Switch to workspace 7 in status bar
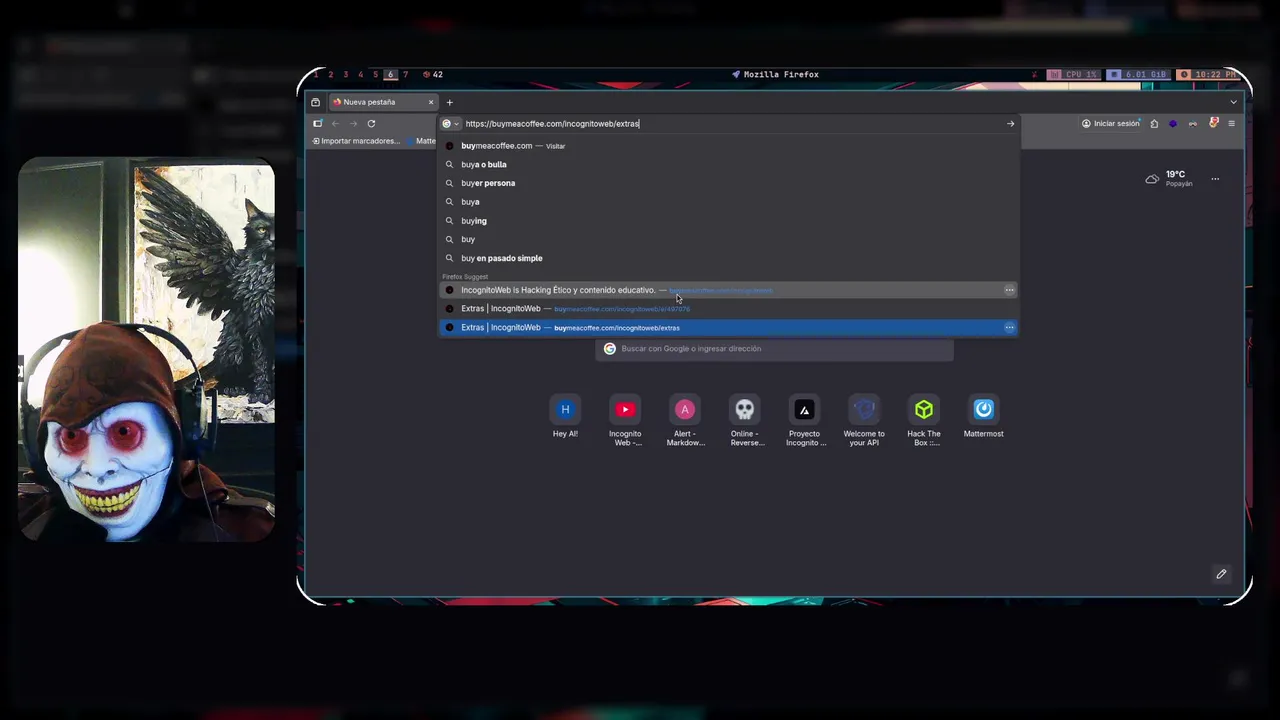 tap(405, 74)
